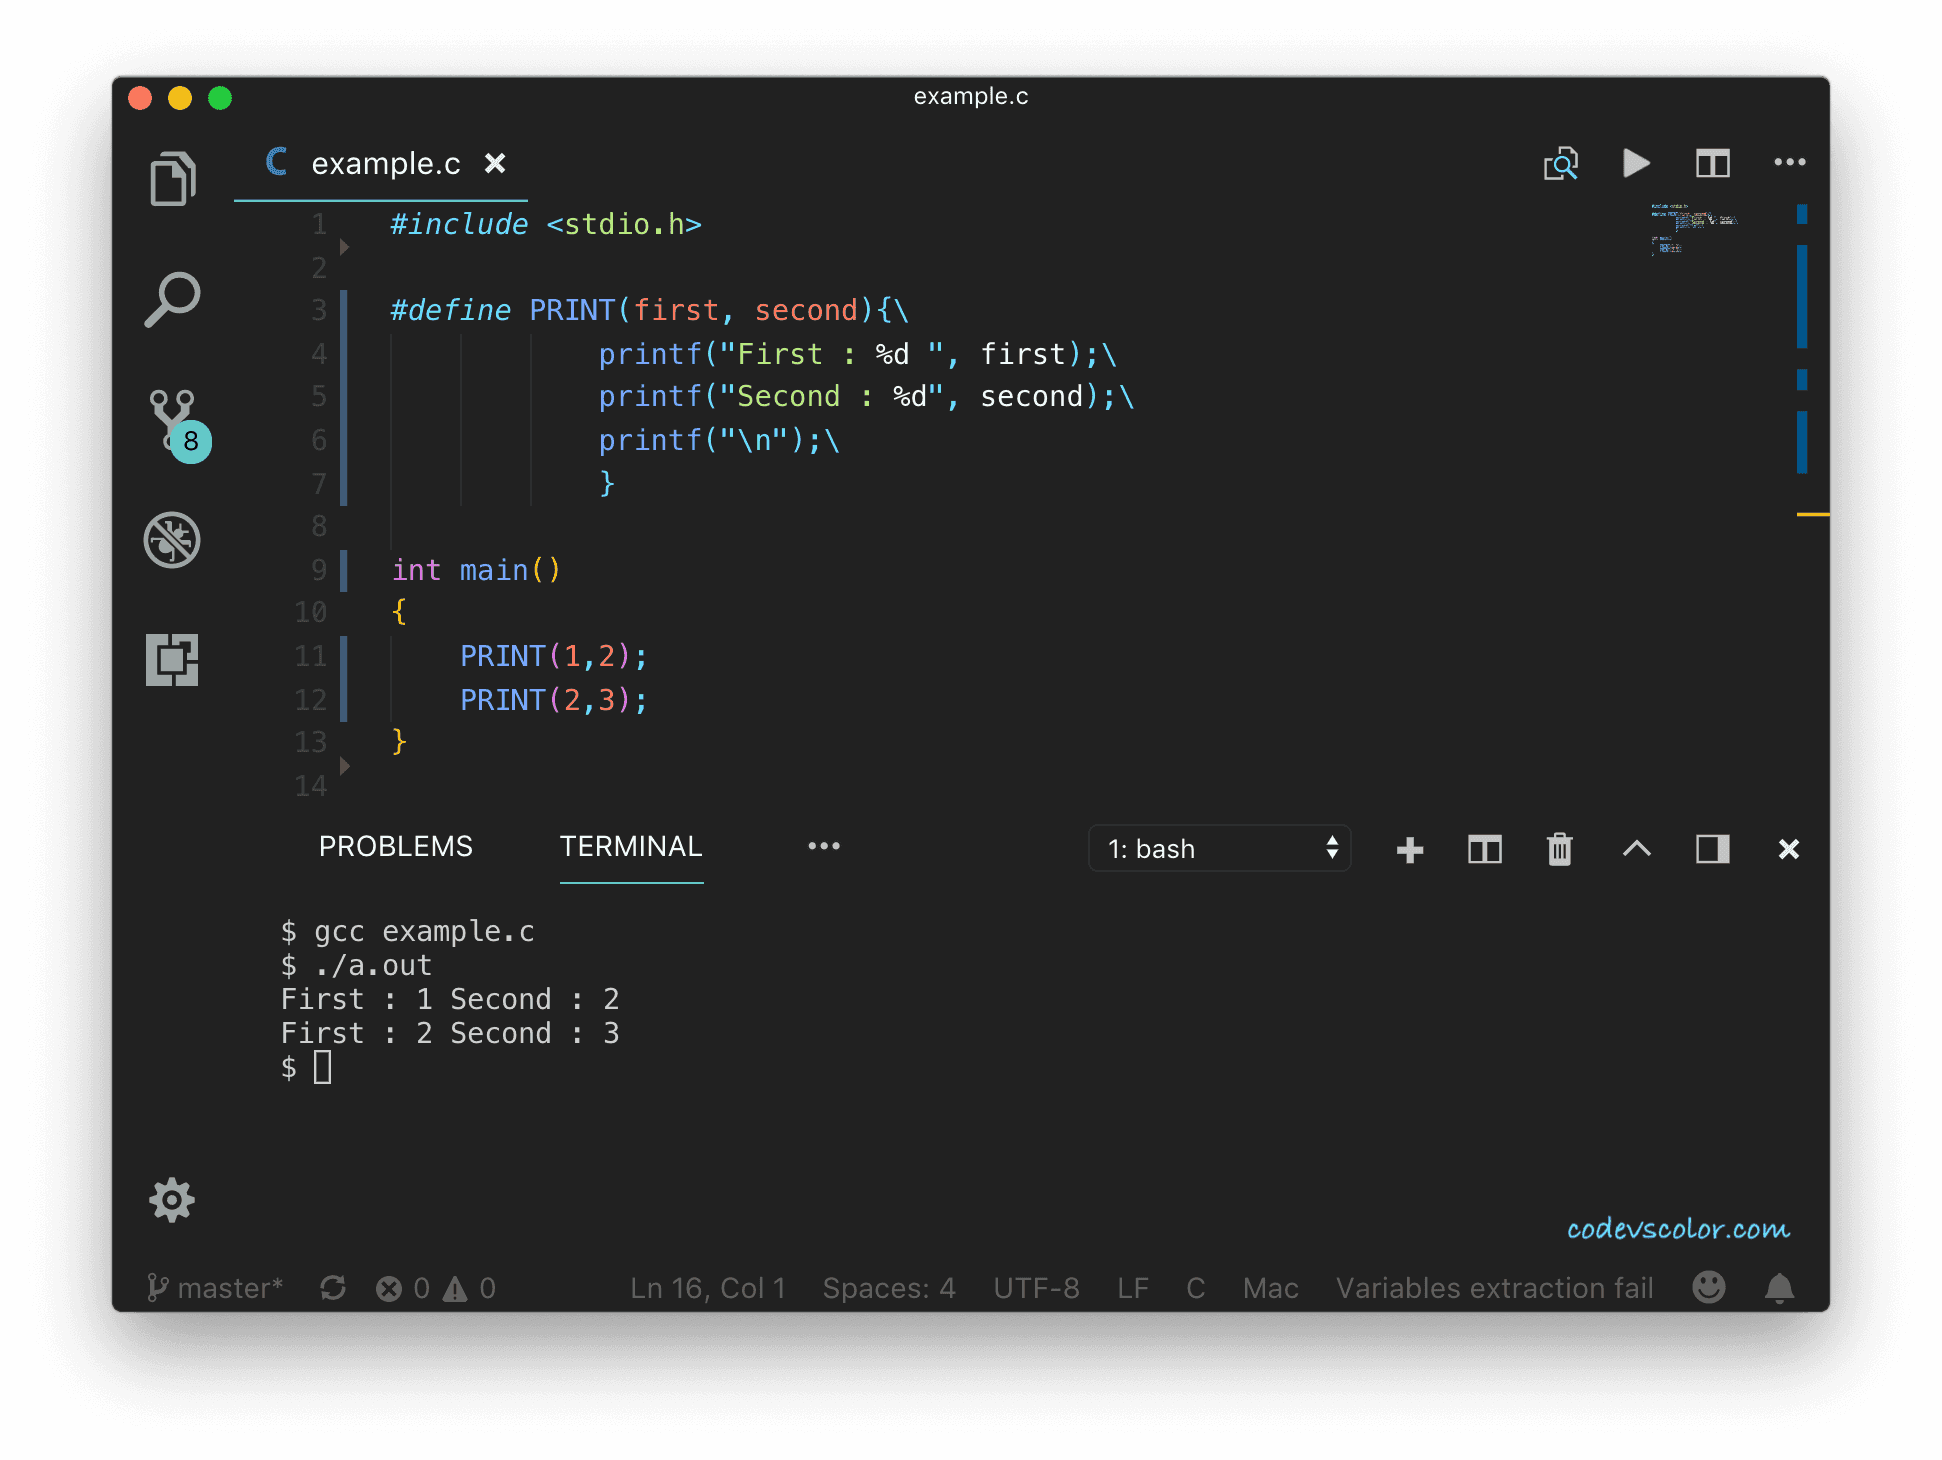
Task: Kill terminal with trash icon
Action: [1560, 849]
